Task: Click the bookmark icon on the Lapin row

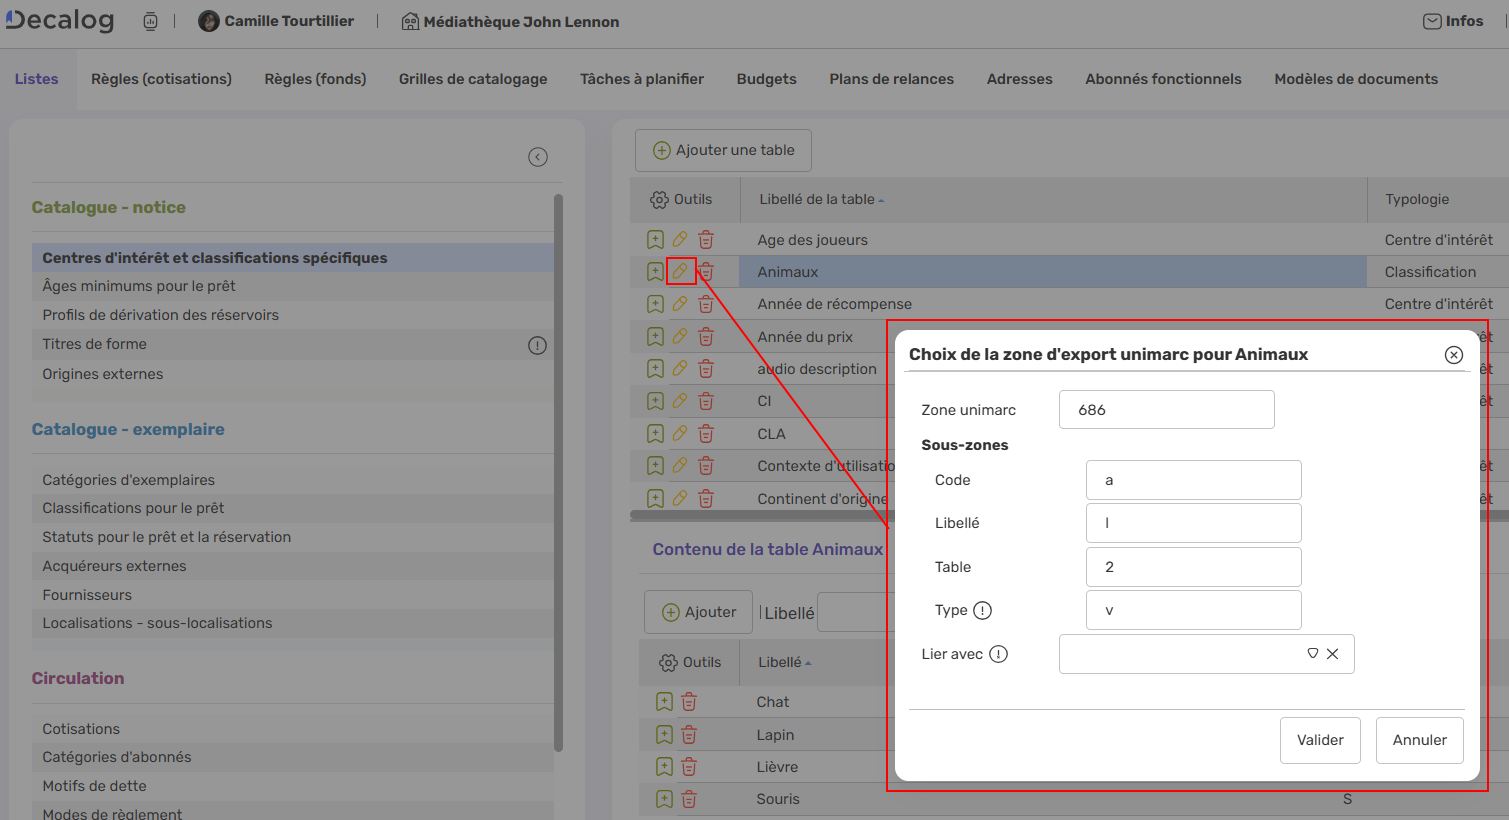Action: point(663,733)
